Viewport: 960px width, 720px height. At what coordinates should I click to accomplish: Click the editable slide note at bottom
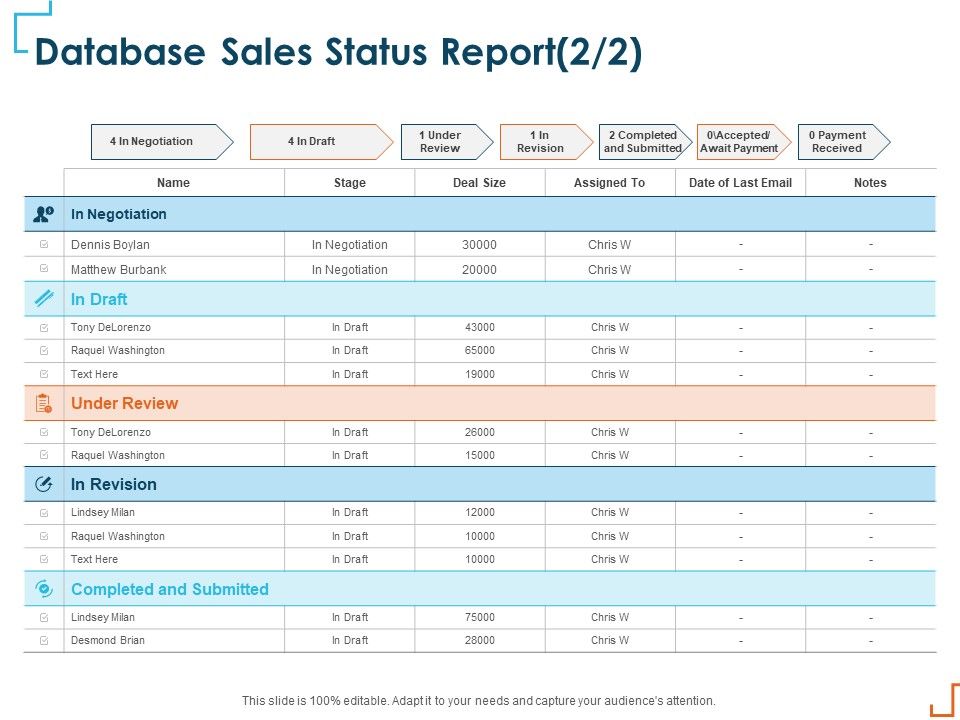[480, 700]
